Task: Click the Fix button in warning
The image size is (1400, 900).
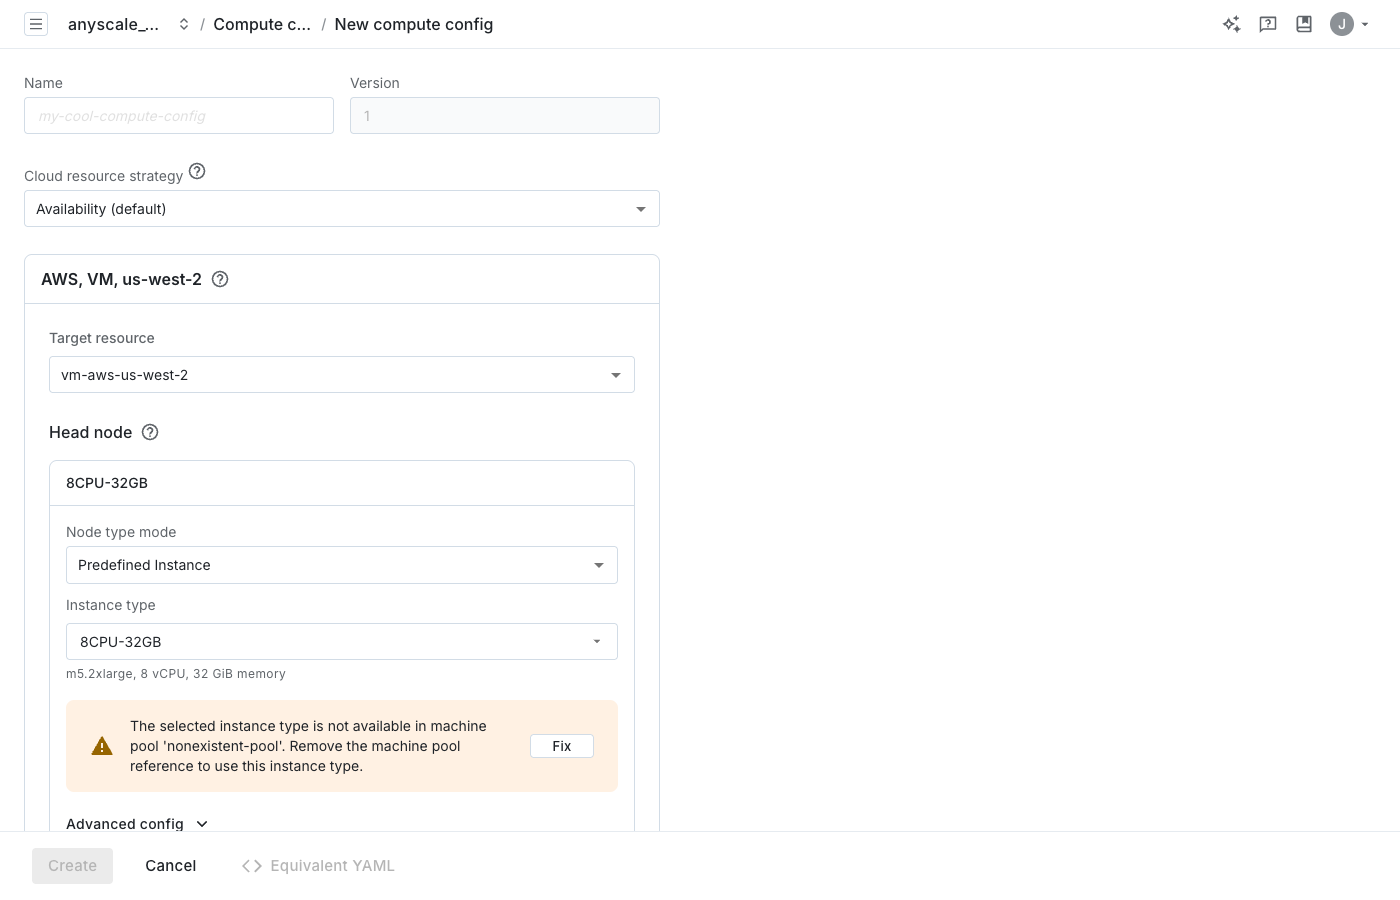Action: tap(561, 746)
